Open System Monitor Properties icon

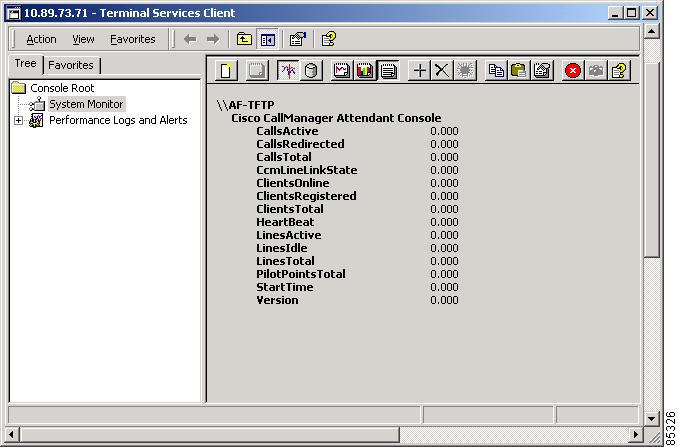tap(542, 70)
